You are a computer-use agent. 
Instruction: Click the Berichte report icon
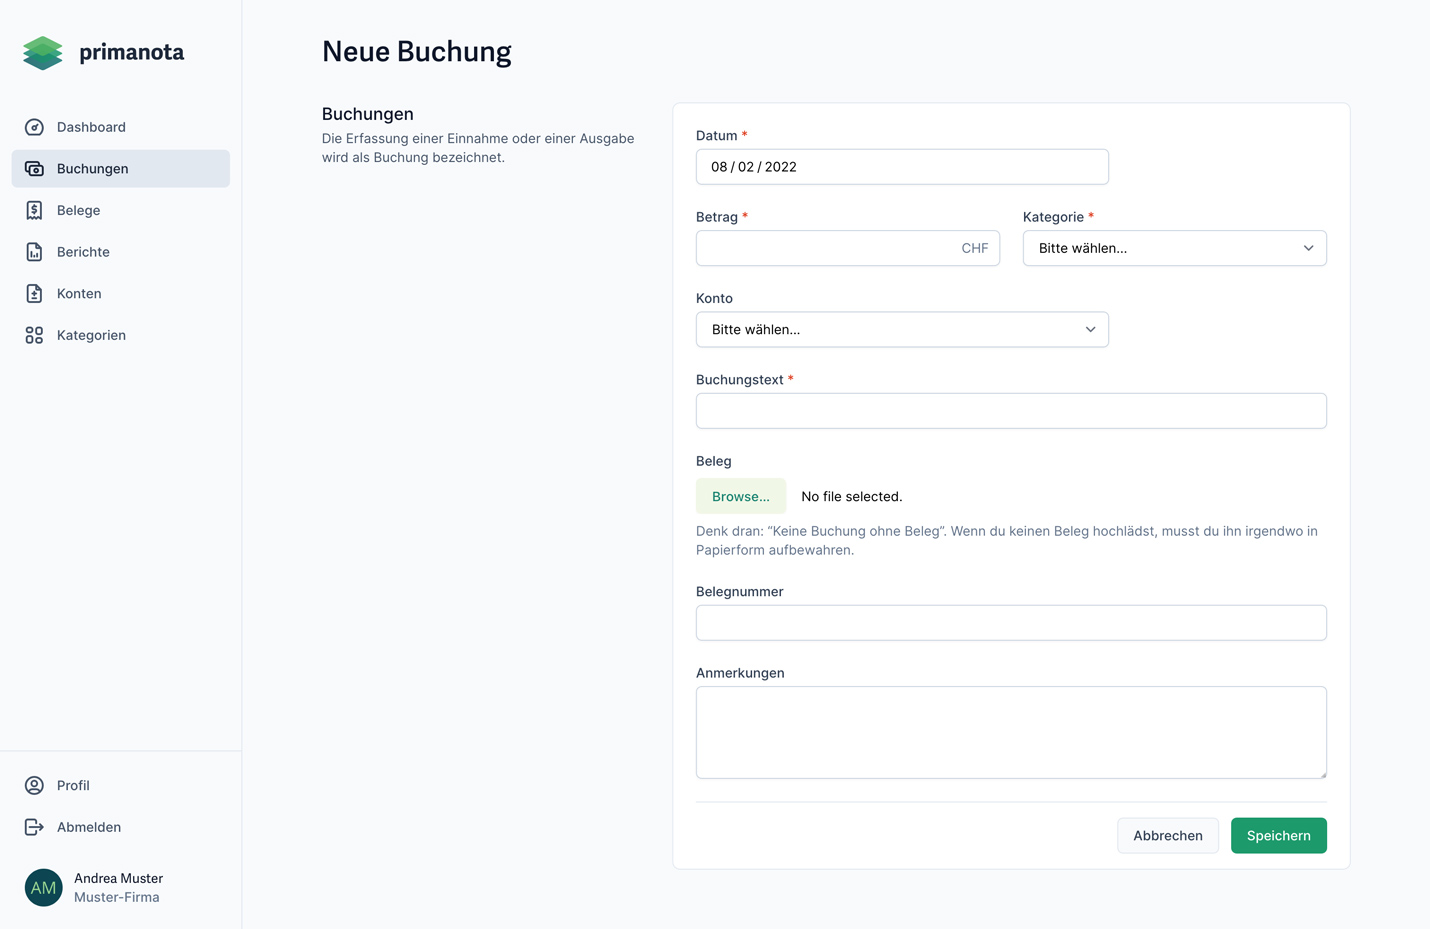point(34,252)
